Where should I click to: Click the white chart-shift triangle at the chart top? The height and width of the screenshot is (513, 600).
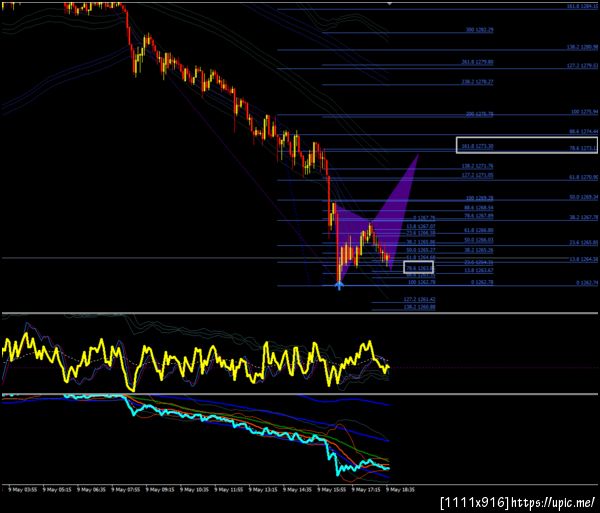[x=389, y=3]
